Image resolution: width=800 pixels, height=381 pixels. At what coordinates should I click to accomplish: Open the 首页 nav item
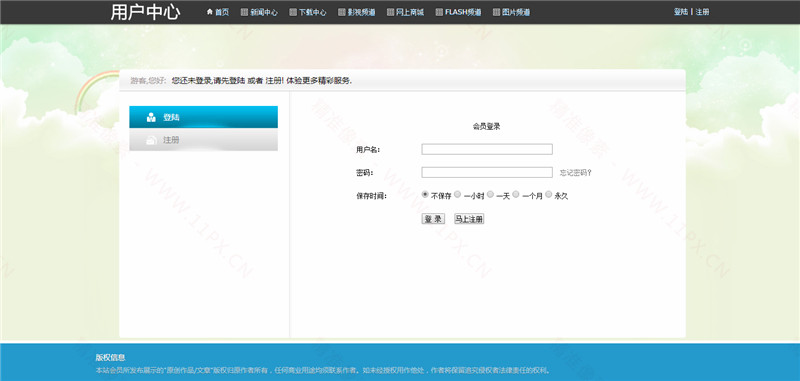coord(222,12)
